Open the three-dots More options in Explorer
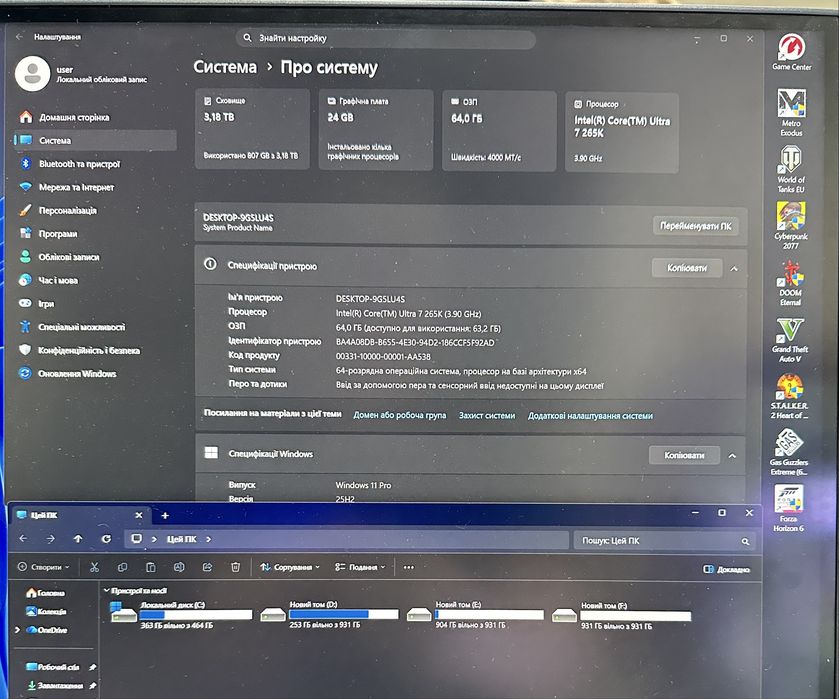This screenshot has height=699, width=839. click(x=409, y=567)
